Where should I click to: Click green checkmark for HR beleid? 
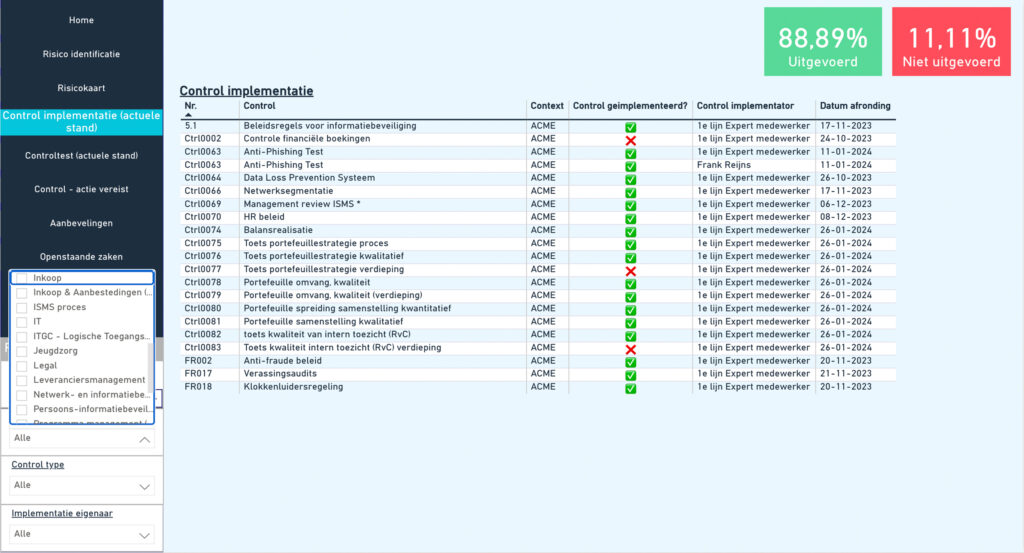[630, 219]
